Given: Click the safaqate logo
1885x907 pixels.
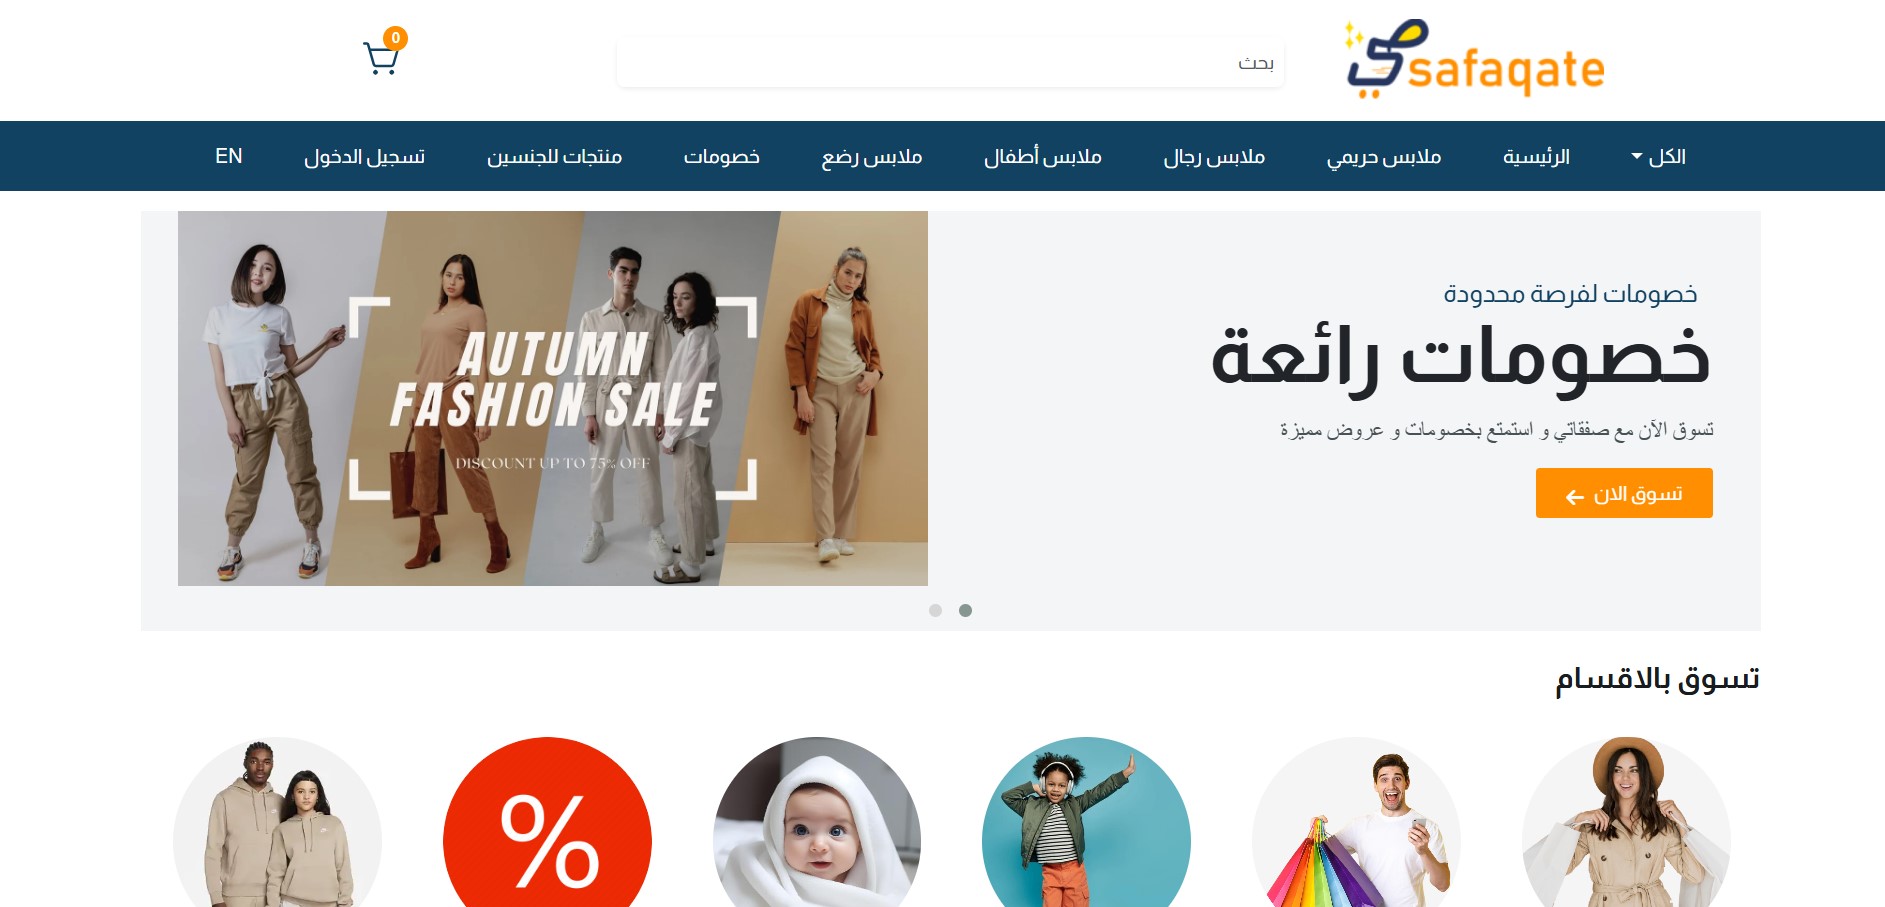Looking at the screenshot, I should point(1474,59).
